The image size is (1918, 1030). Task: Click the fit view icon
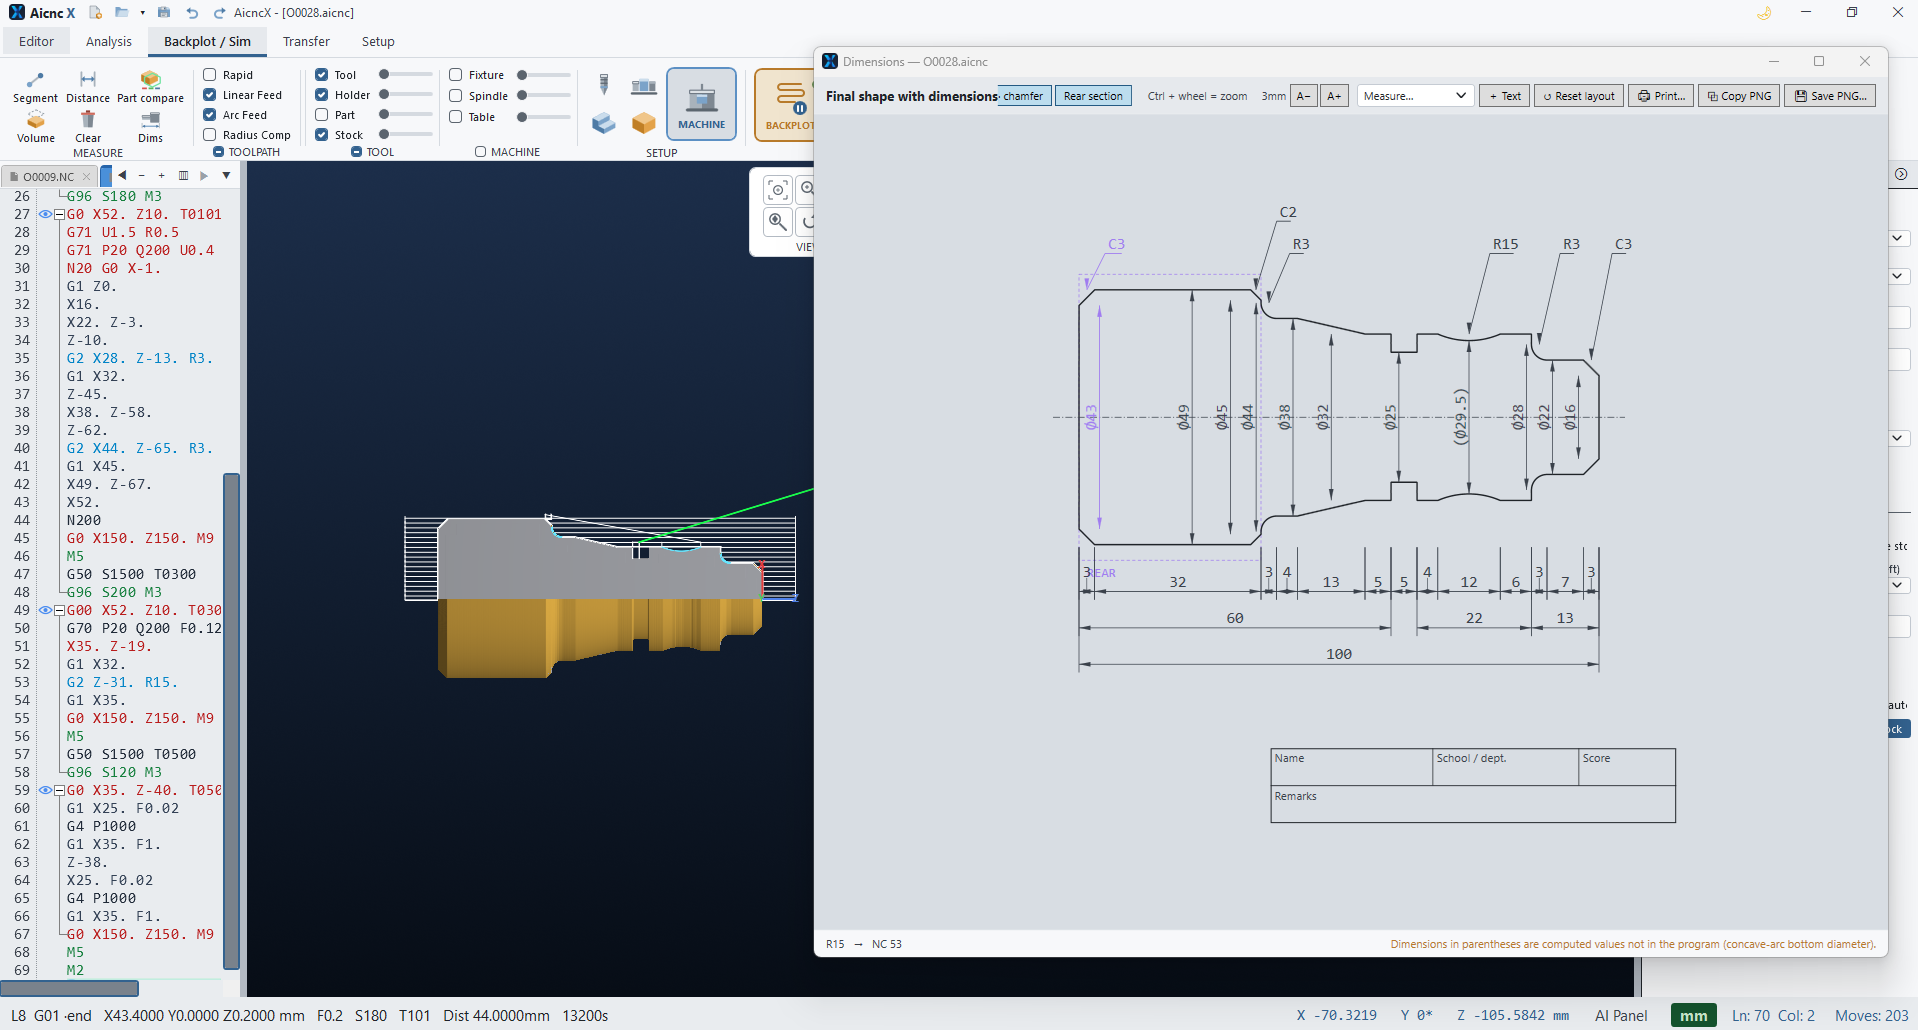[778, 189]
